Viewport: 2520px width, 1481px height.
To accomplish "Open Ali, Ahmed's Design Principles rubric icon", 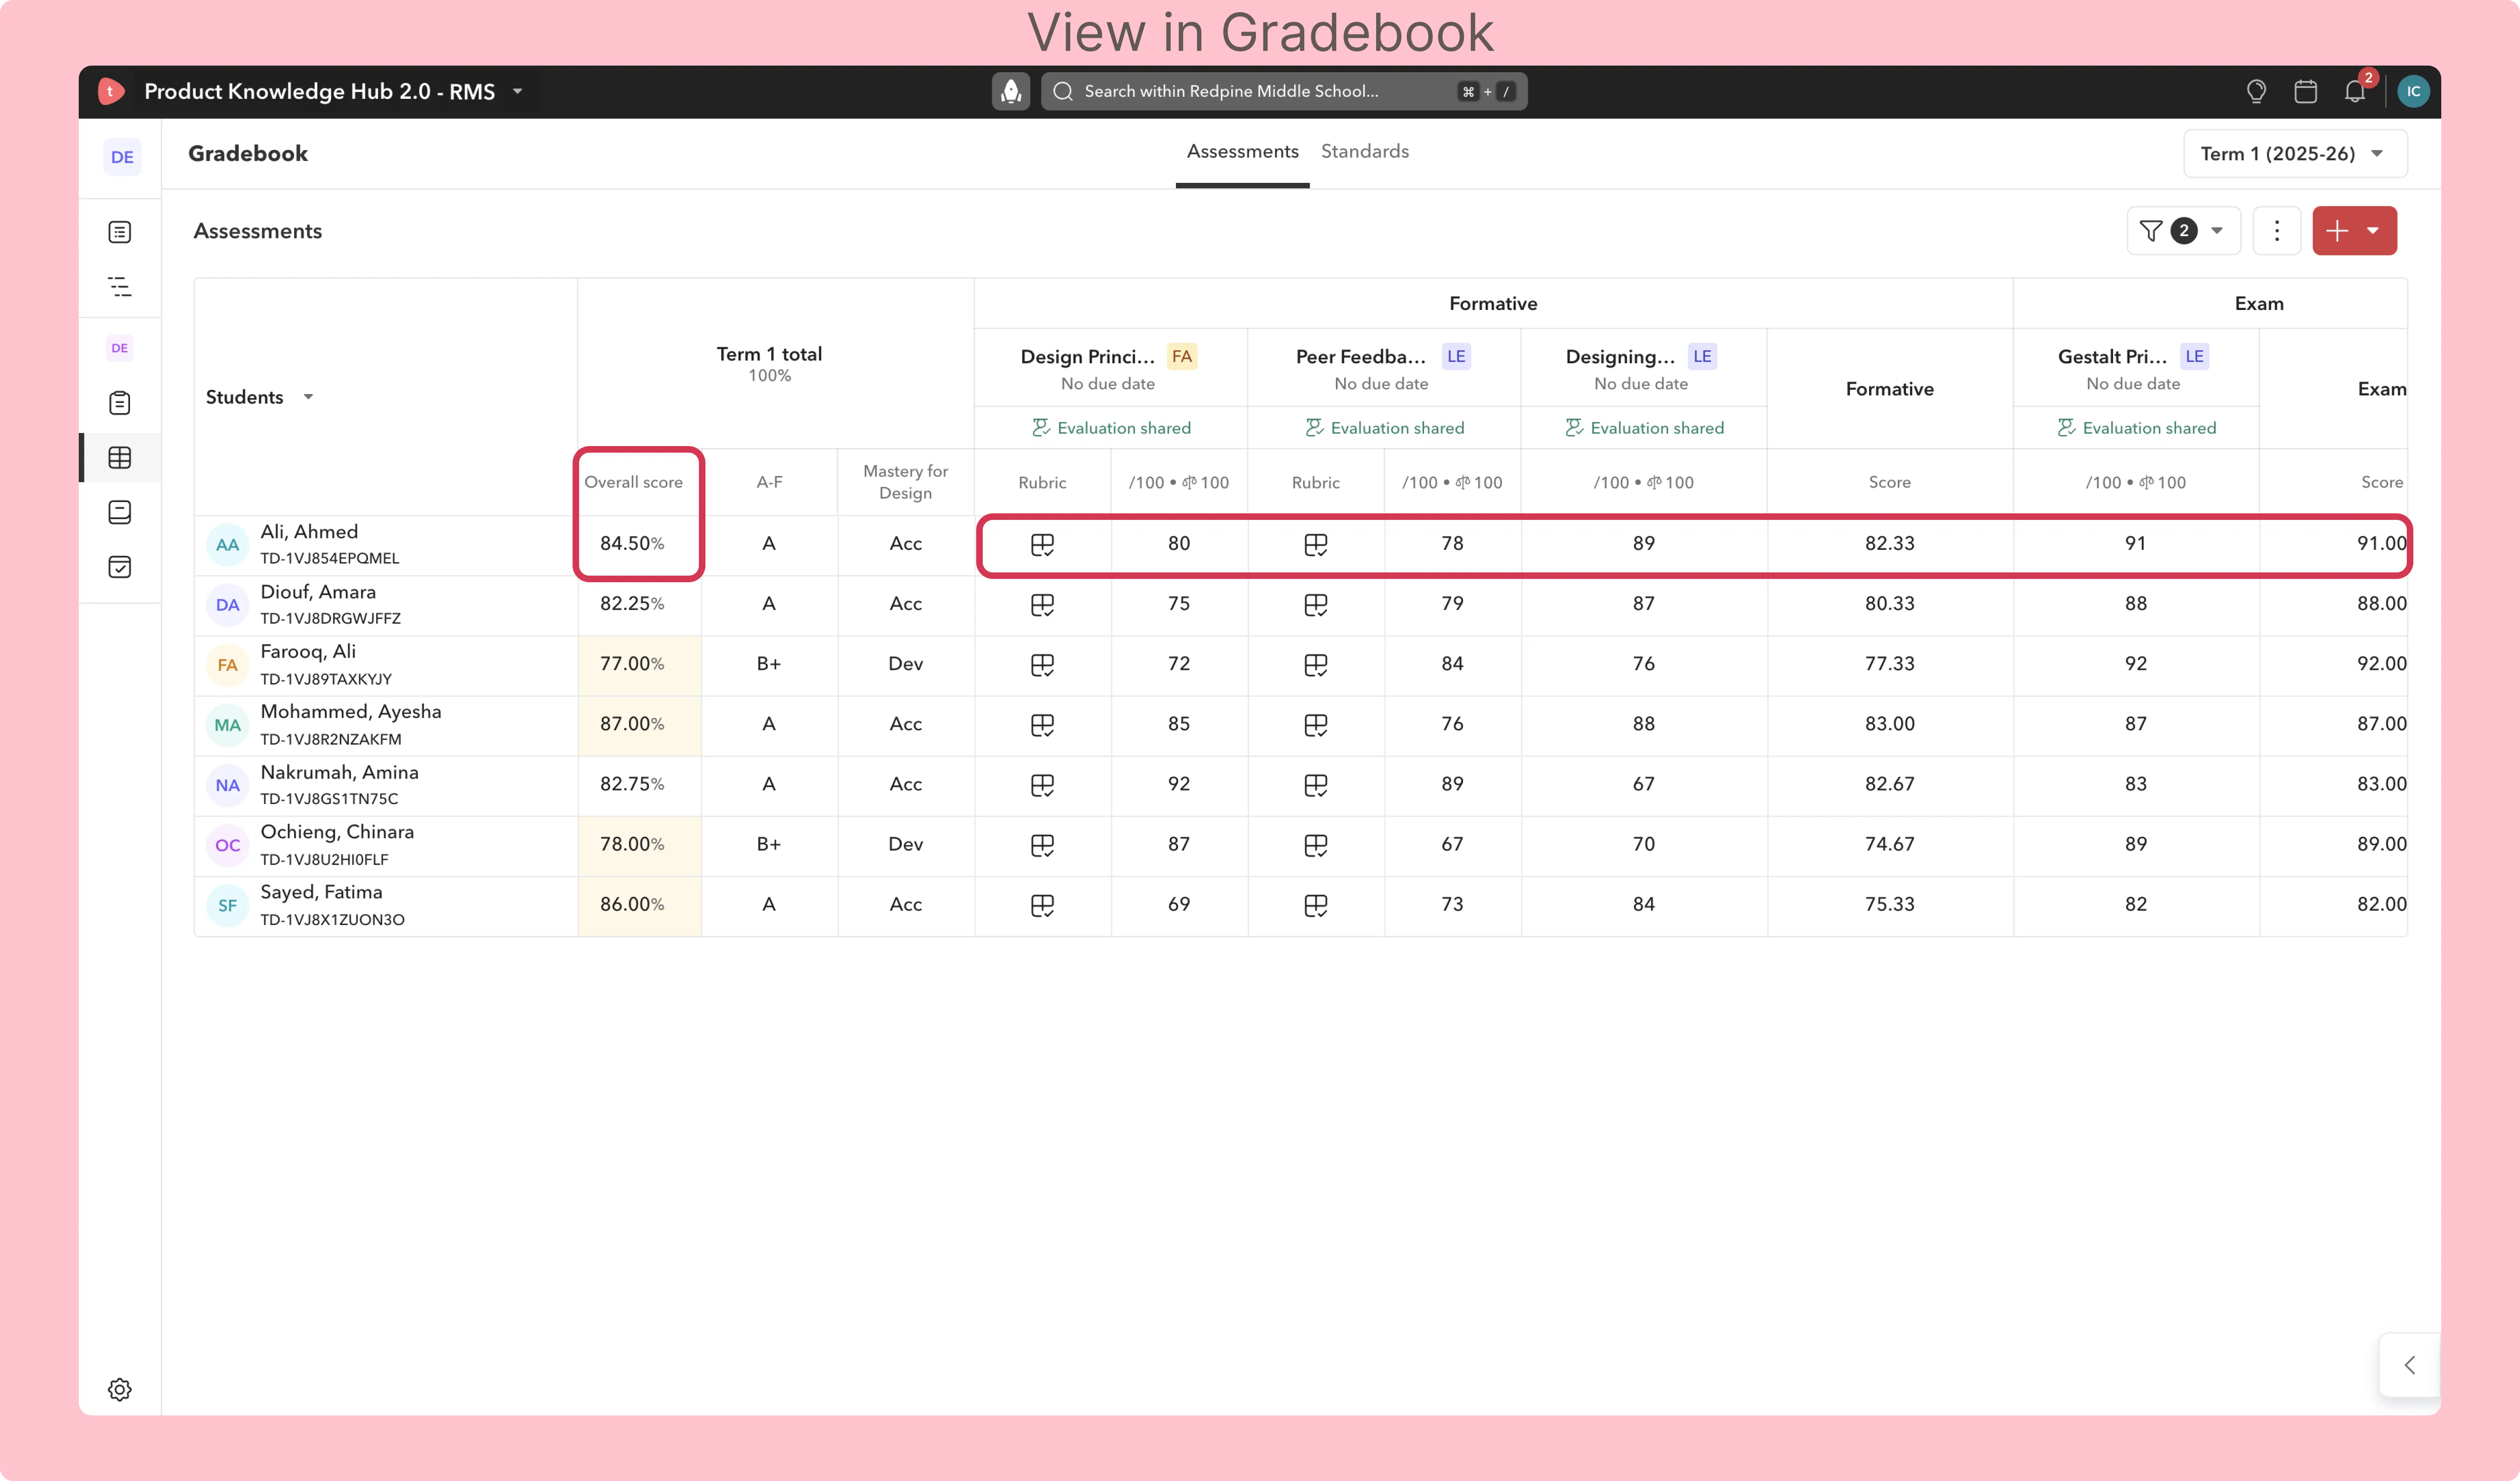I will (1042, 544).
